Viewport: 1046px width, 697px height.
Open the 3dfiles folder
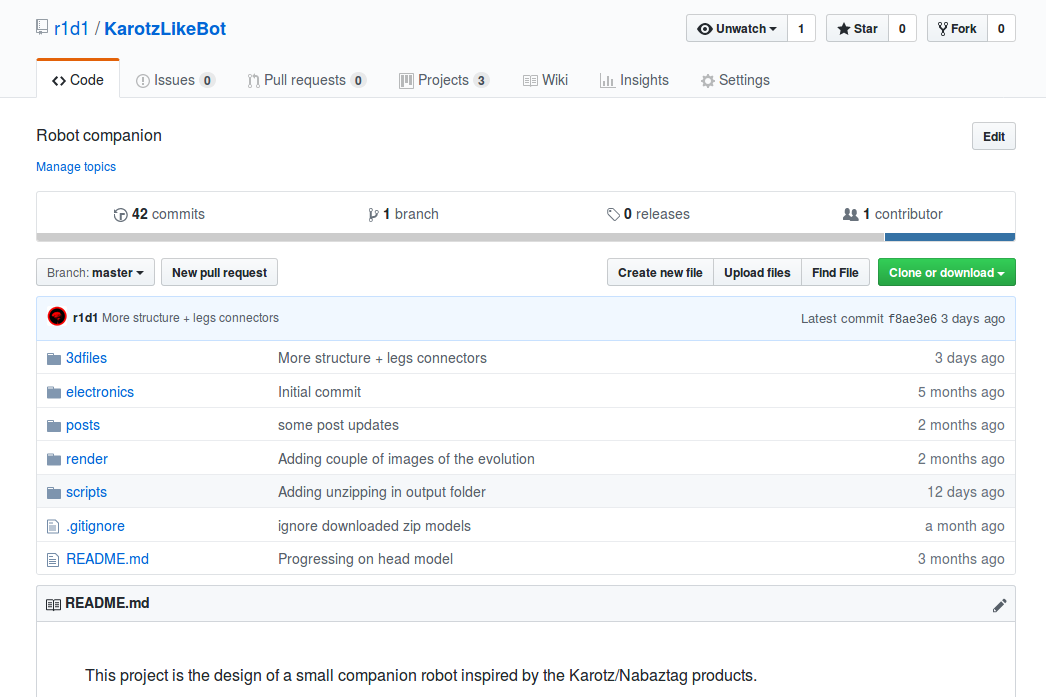(x=86, y=358)
